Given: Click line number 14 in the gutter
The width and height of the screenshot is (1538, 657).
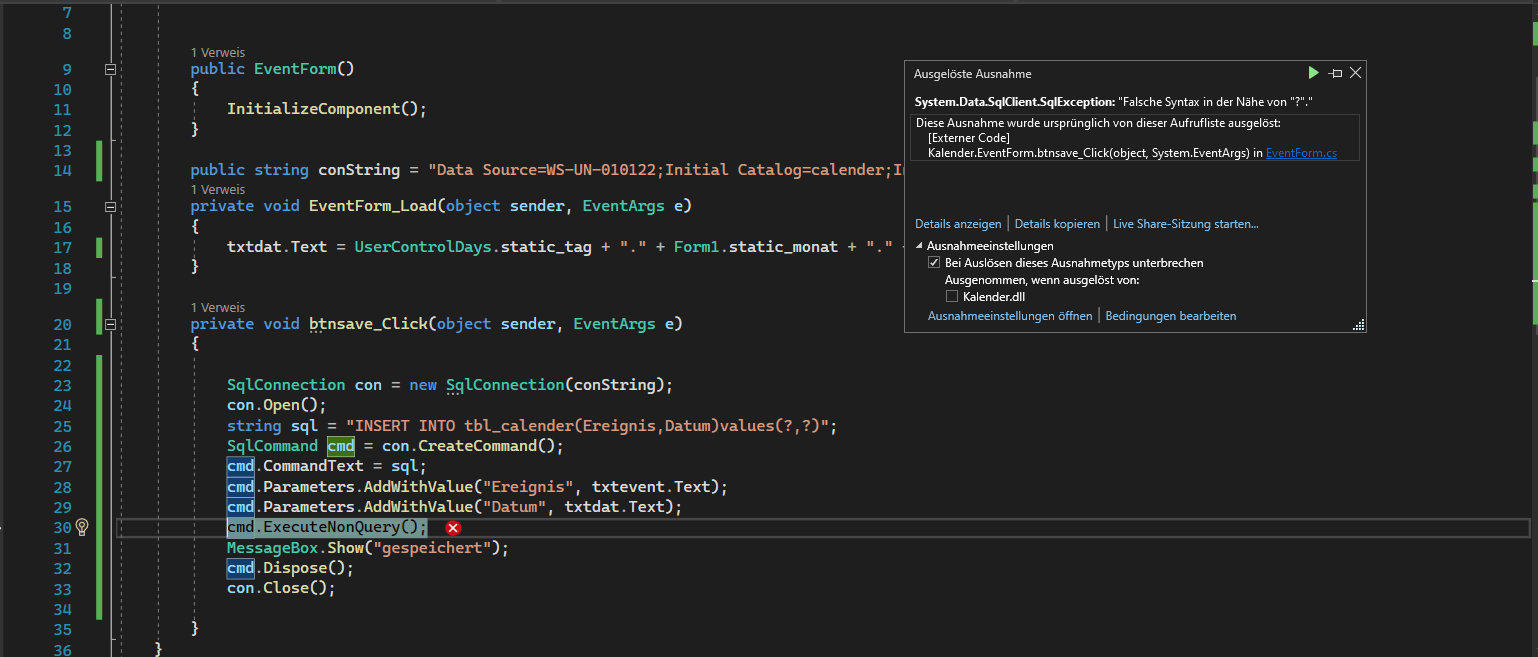Looking at the screenshot, I should 61,170.
